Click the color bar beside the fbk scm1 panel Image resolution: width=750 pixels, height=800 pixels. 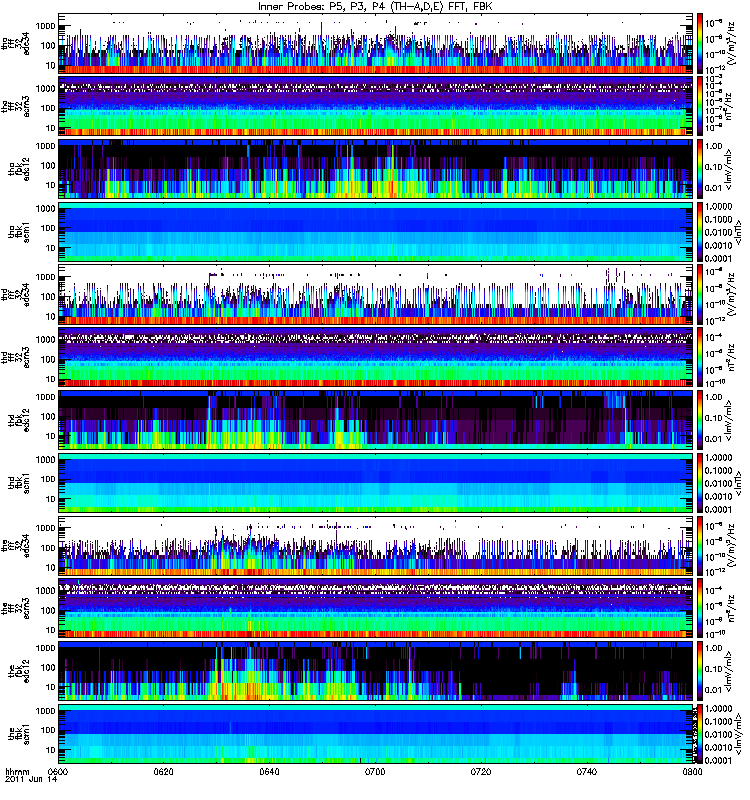coord(700,734)
